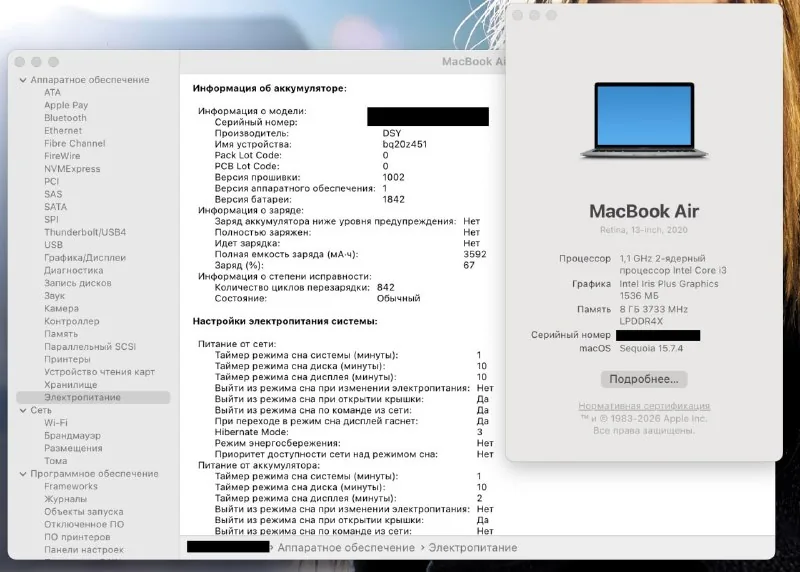Select Панели настроек in the sidebar
The height and width of the screenshot is (572, 800).
(x=84, y=550)
